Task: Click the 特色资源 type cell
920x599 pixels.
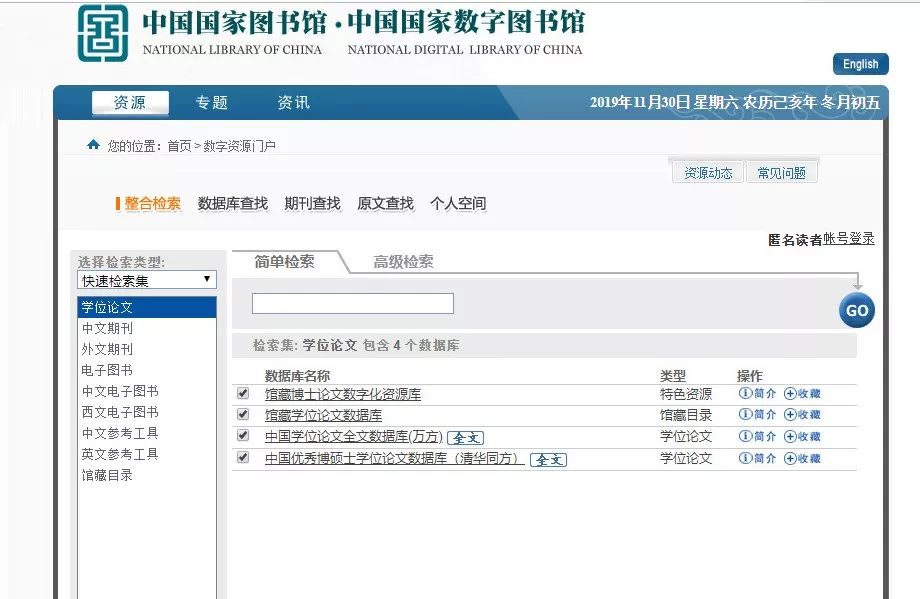Action: (686, 394)
